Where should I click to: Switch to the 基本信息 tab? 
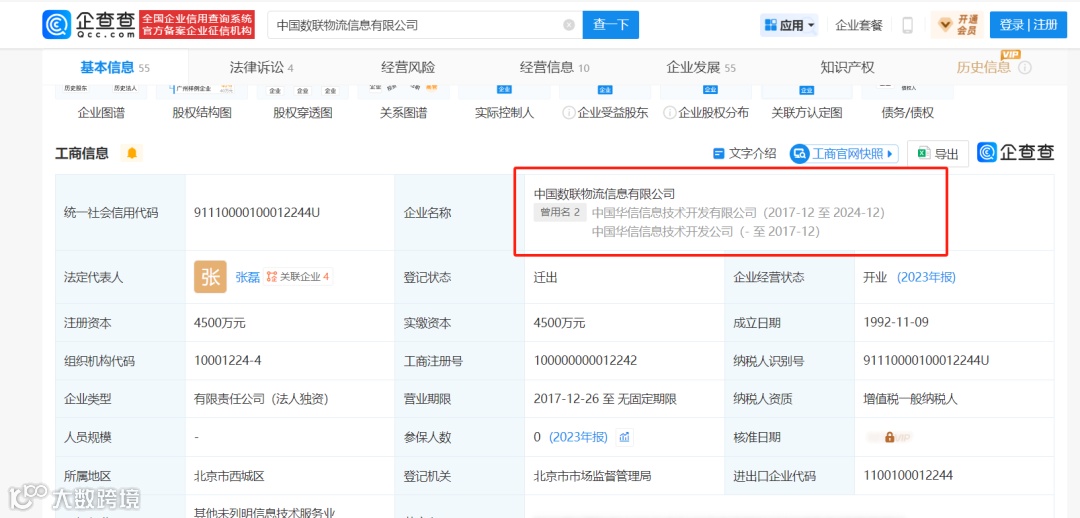point(114,68)
